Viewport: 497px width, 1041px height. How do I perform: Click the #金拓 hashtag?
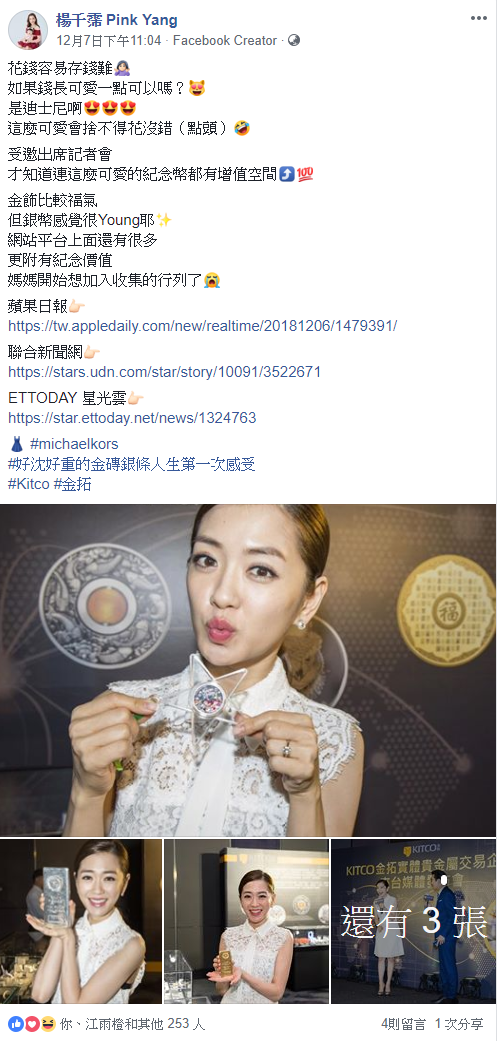click(x=72, y=484)
